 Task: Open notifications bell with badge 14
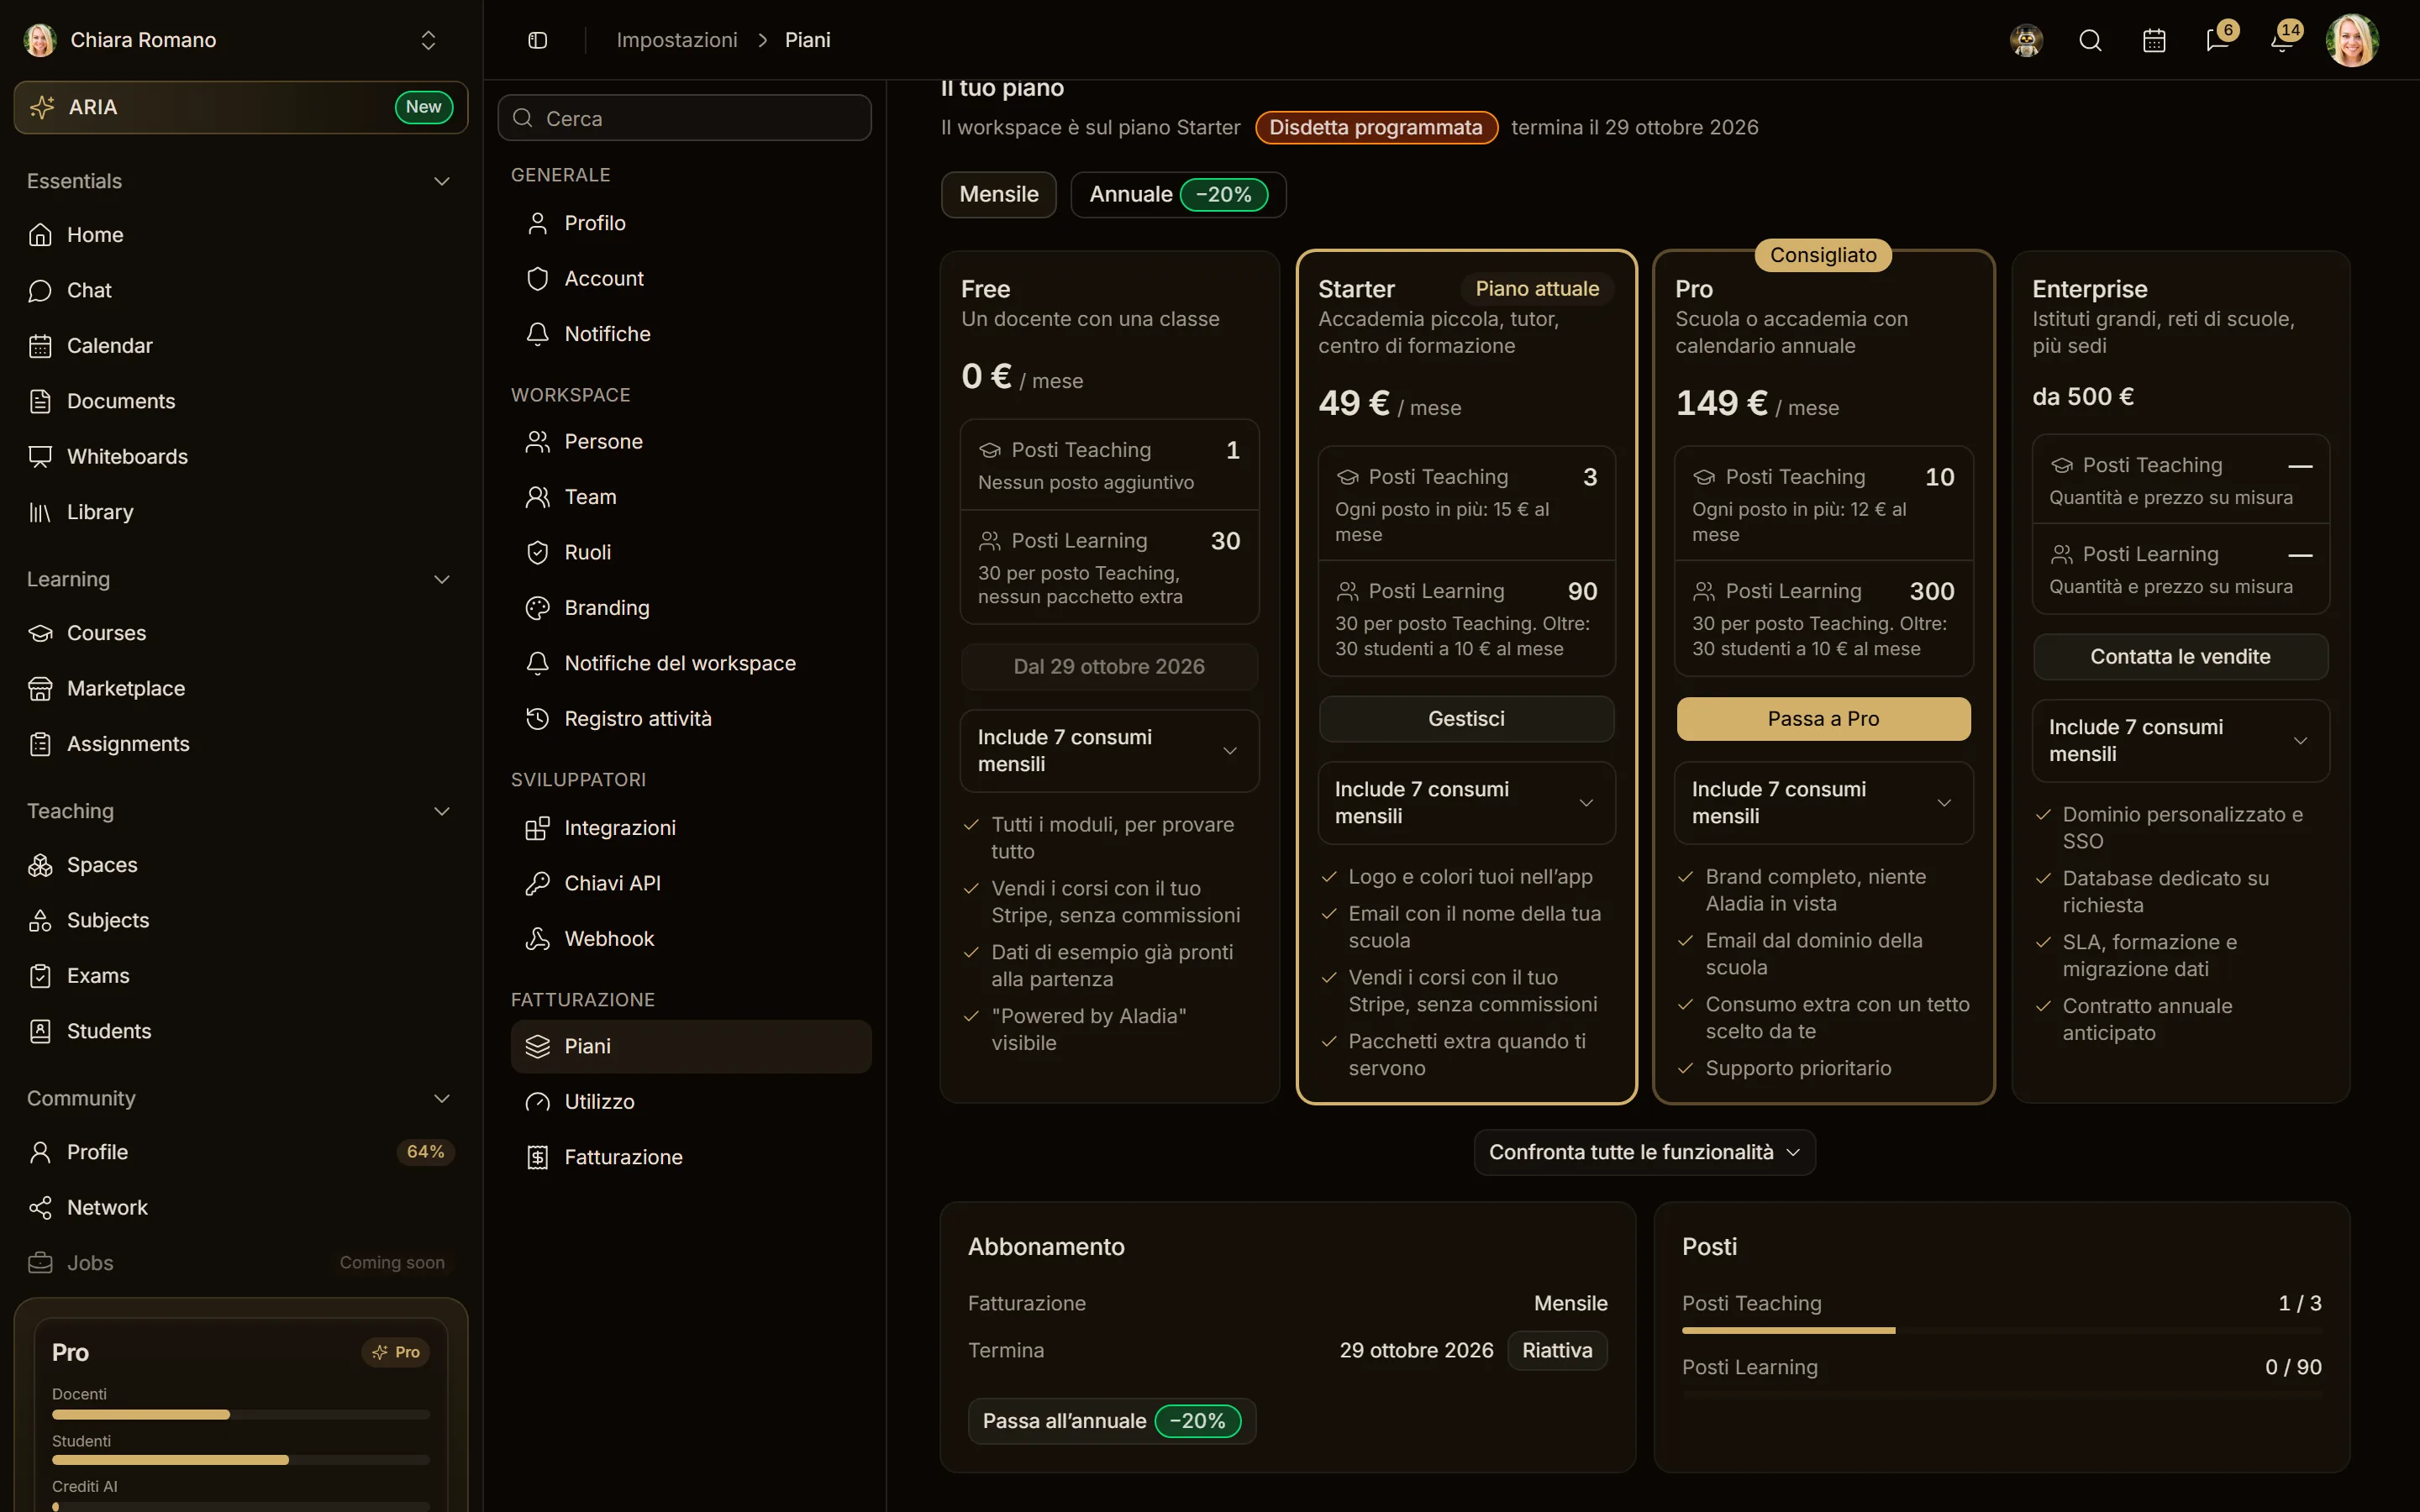coord(2282,40)
